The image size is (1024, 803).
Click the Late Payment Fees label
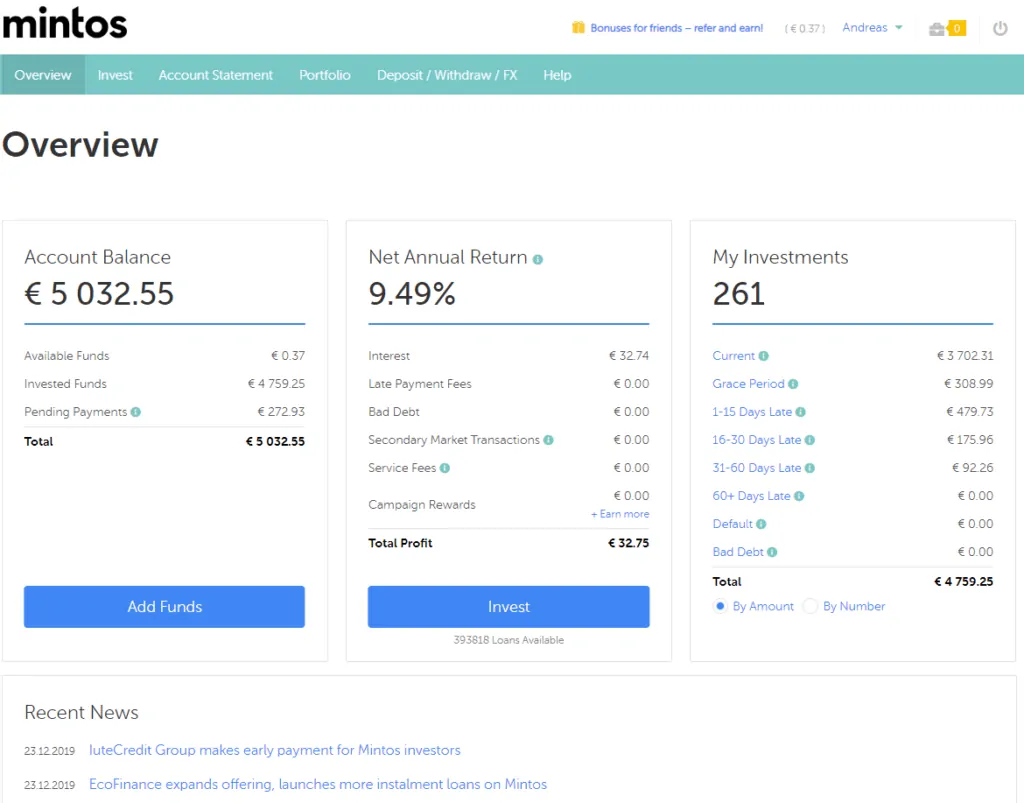click(420, 384)
